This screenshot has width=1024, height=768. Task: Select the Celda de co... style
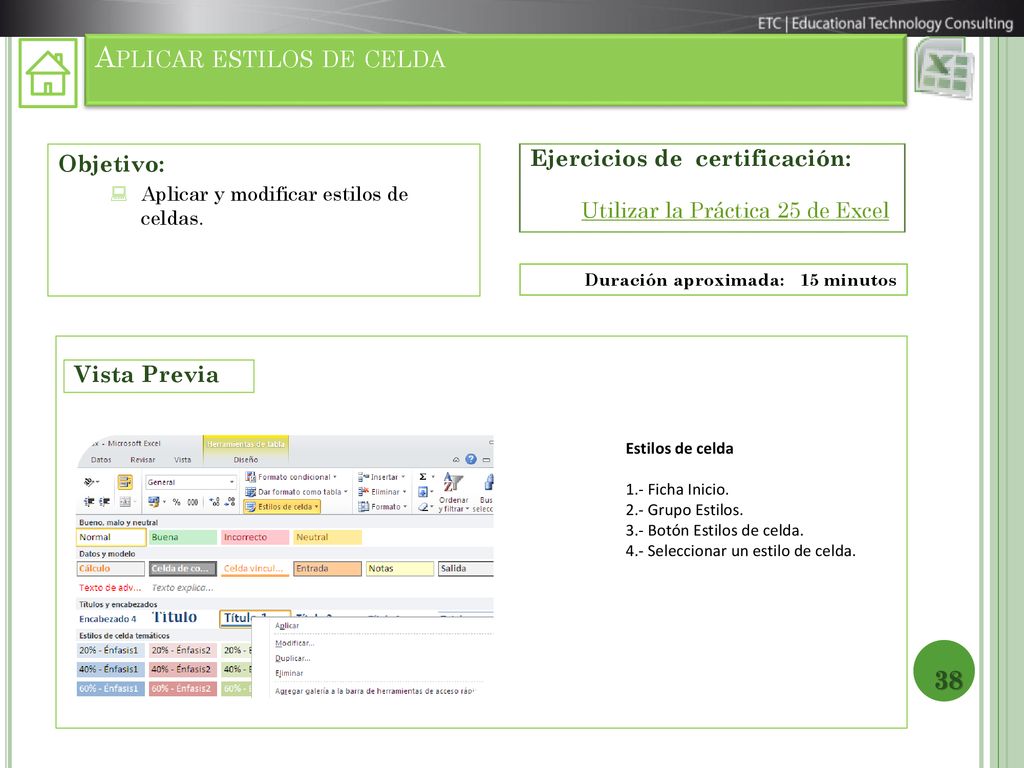tap(183, 568)
